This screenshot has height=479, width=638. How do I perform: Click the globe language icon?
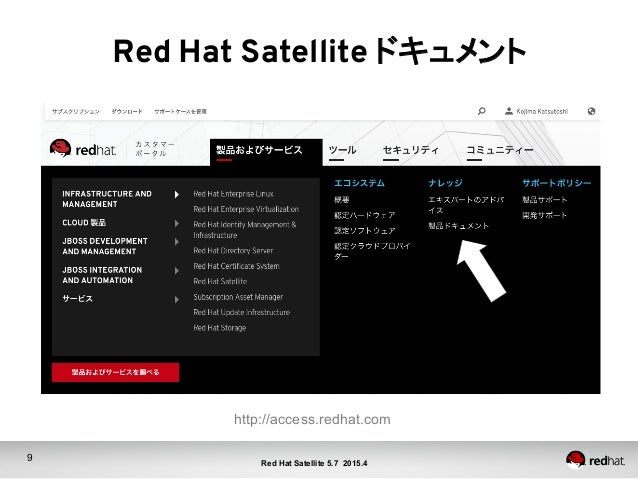592,111
